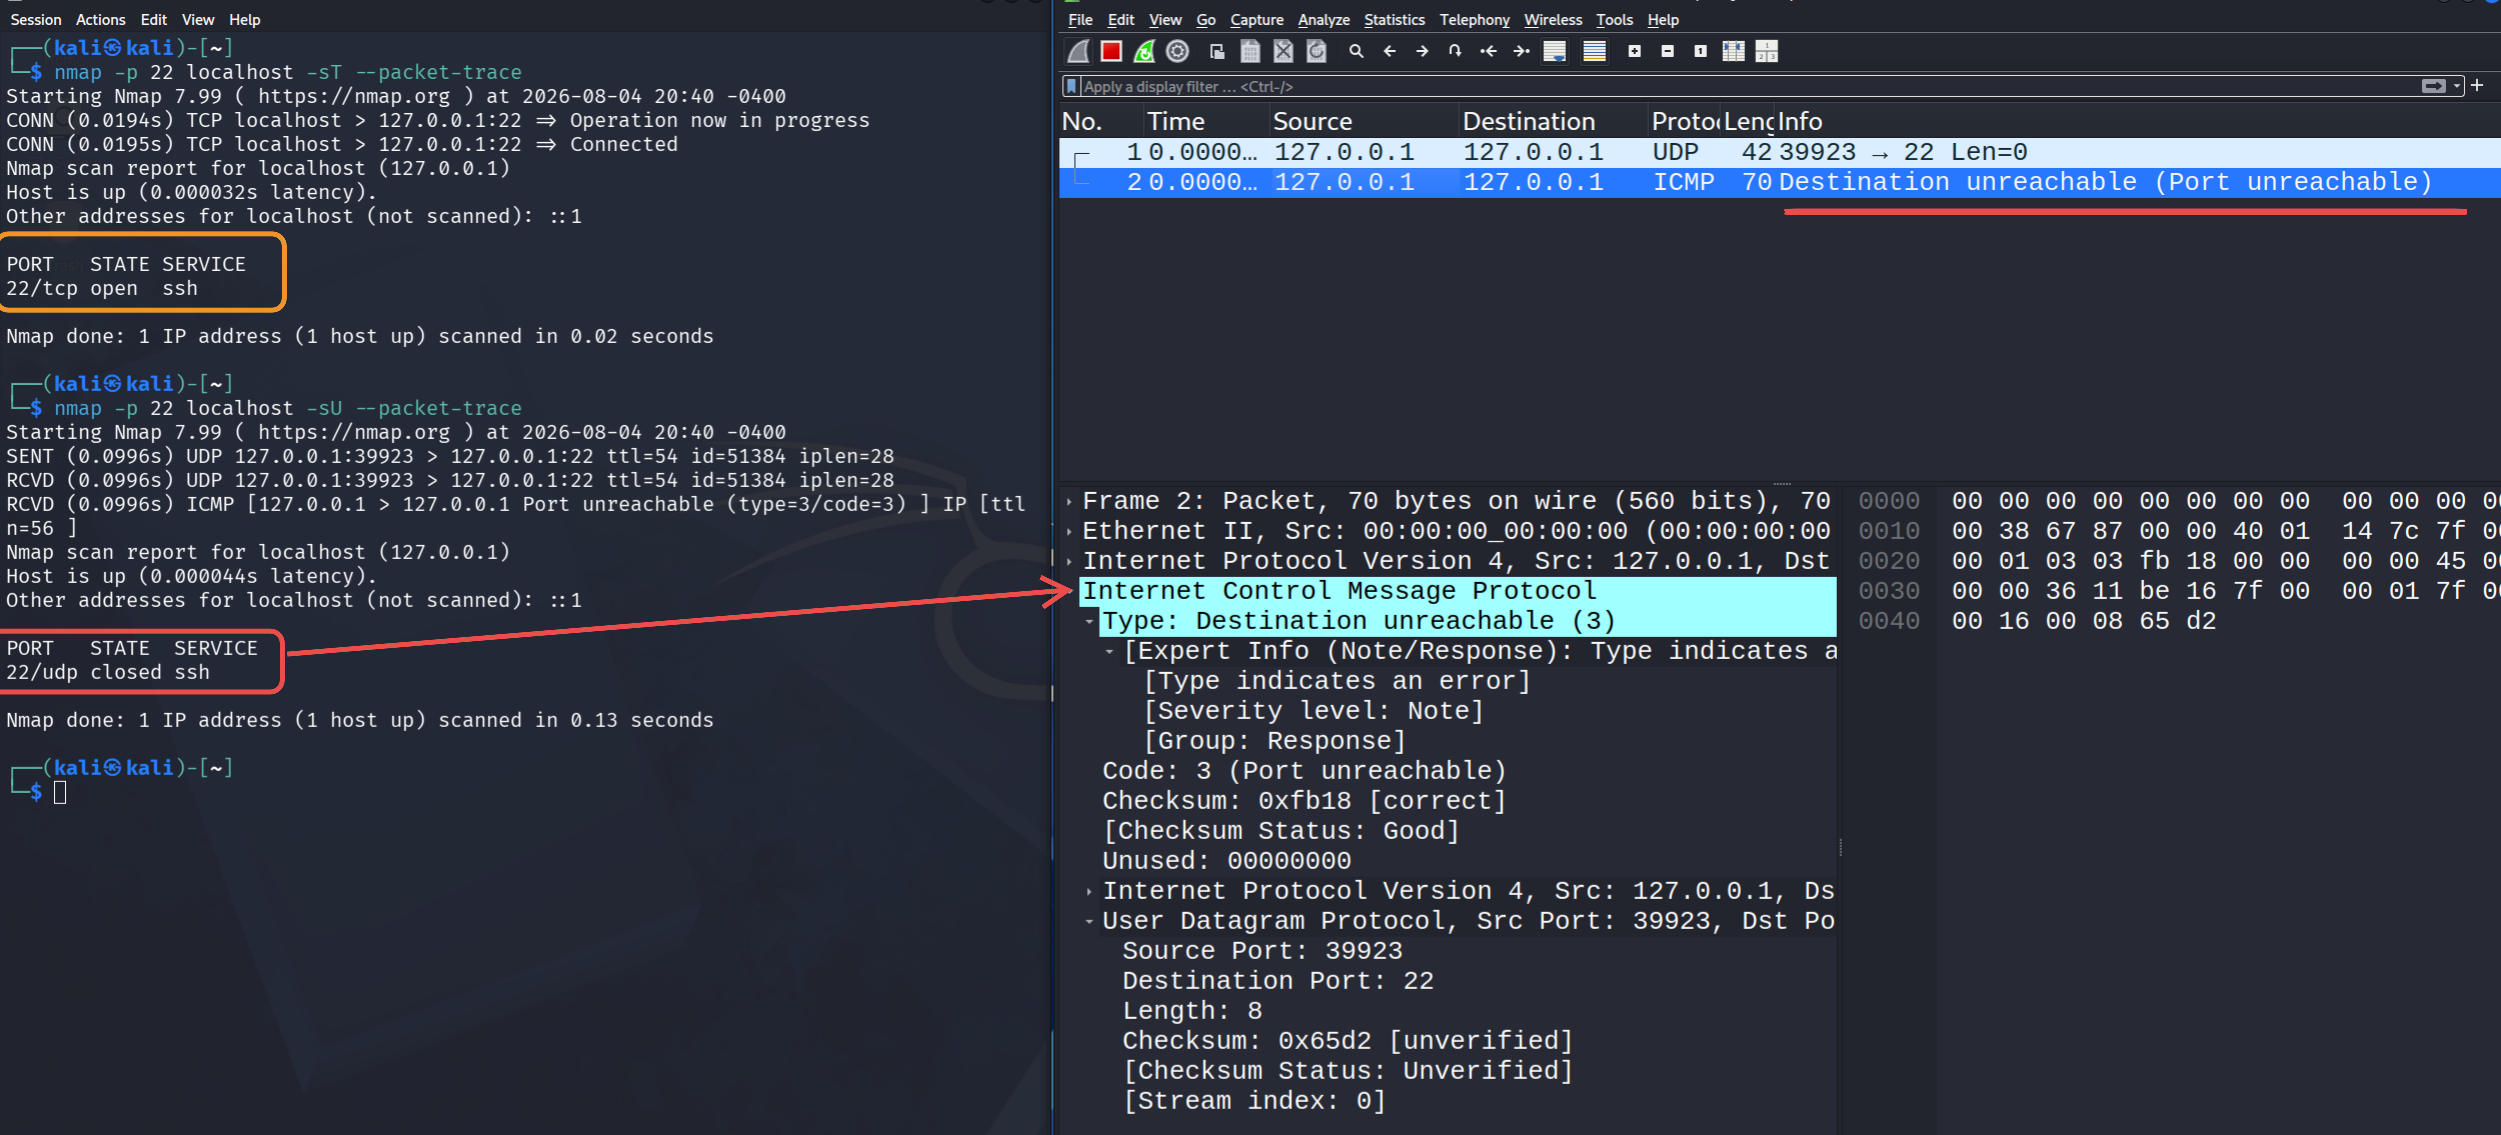Expand the Frame 2 details row
2501x1135 pixels.
coord(1070,501)
